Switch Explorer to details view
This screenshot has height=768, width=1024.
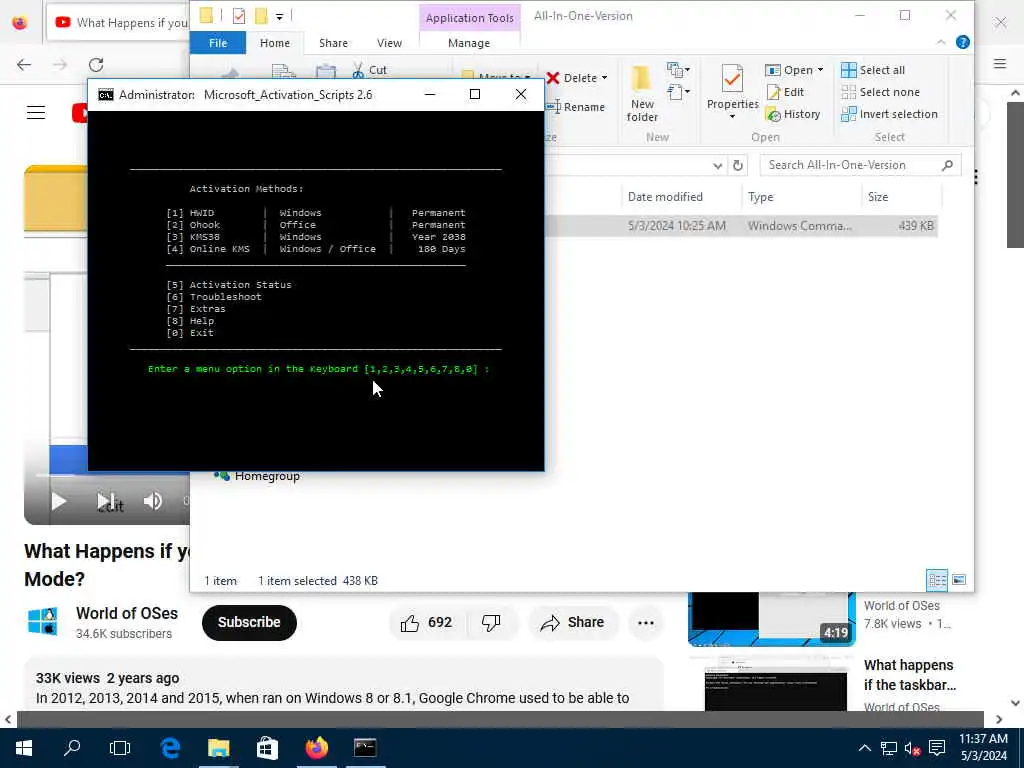937,580
